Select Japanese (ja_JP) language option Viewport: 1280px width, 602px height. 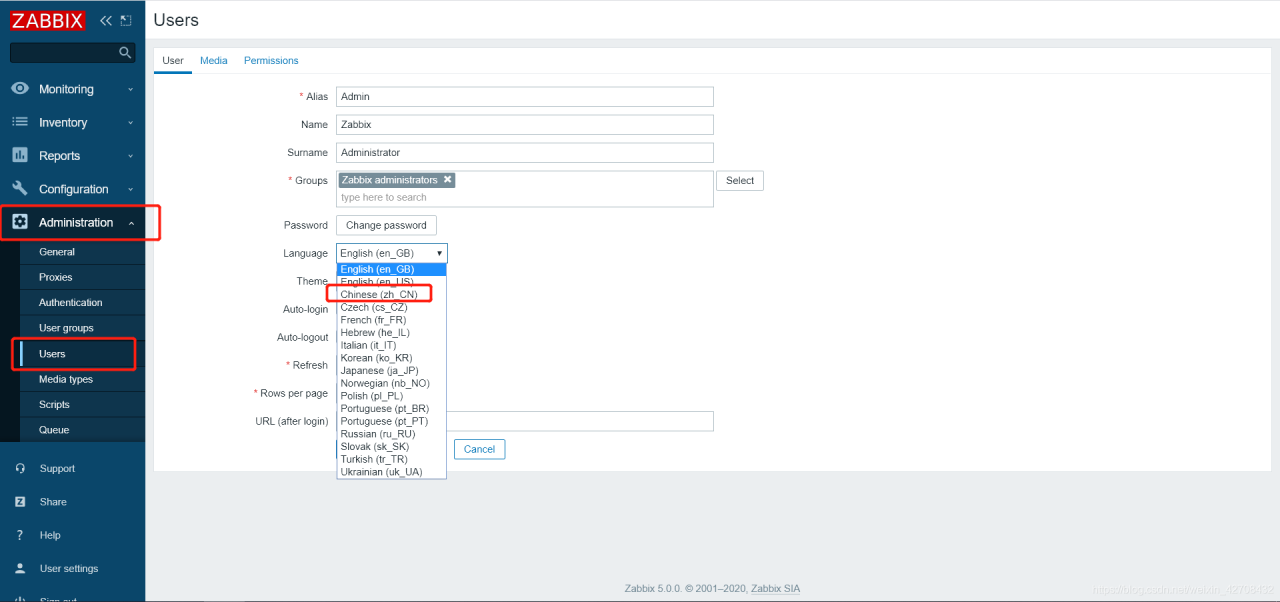[x=391, y=370]
